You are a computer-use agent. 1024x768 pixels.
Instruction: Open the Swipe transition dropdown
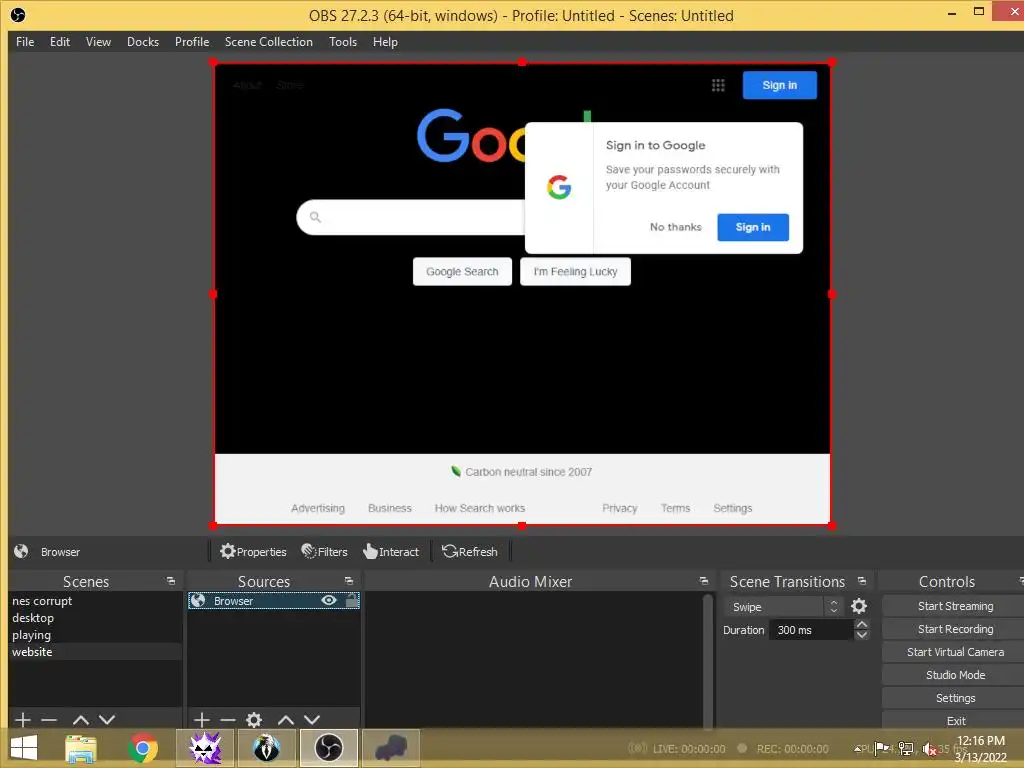tap(784, 607)
